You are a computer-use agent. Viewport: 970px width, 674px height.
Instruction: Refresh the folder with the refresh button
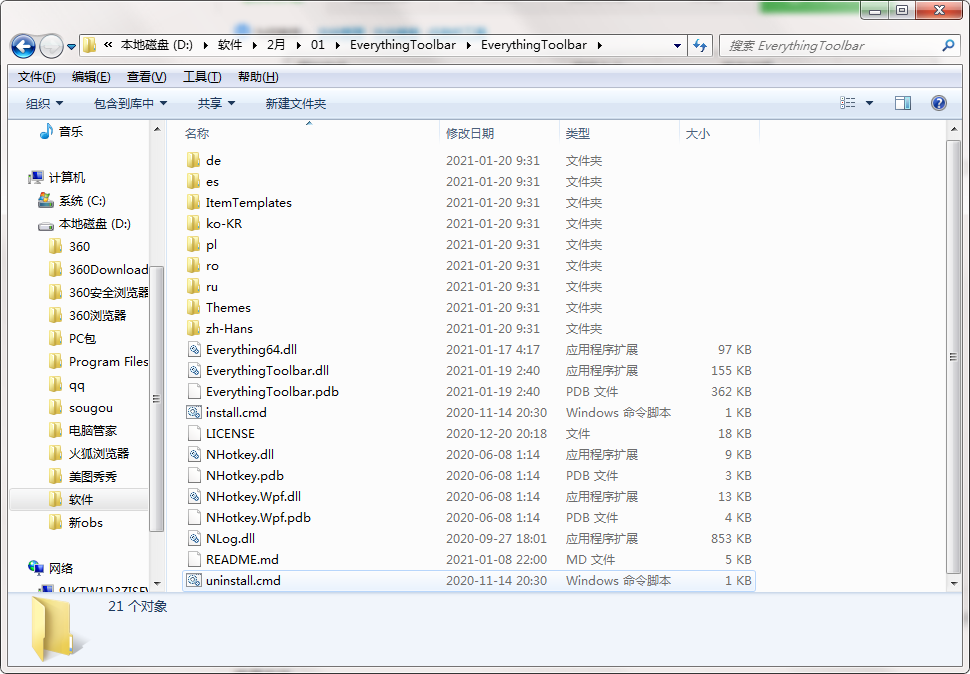[700, 46]
